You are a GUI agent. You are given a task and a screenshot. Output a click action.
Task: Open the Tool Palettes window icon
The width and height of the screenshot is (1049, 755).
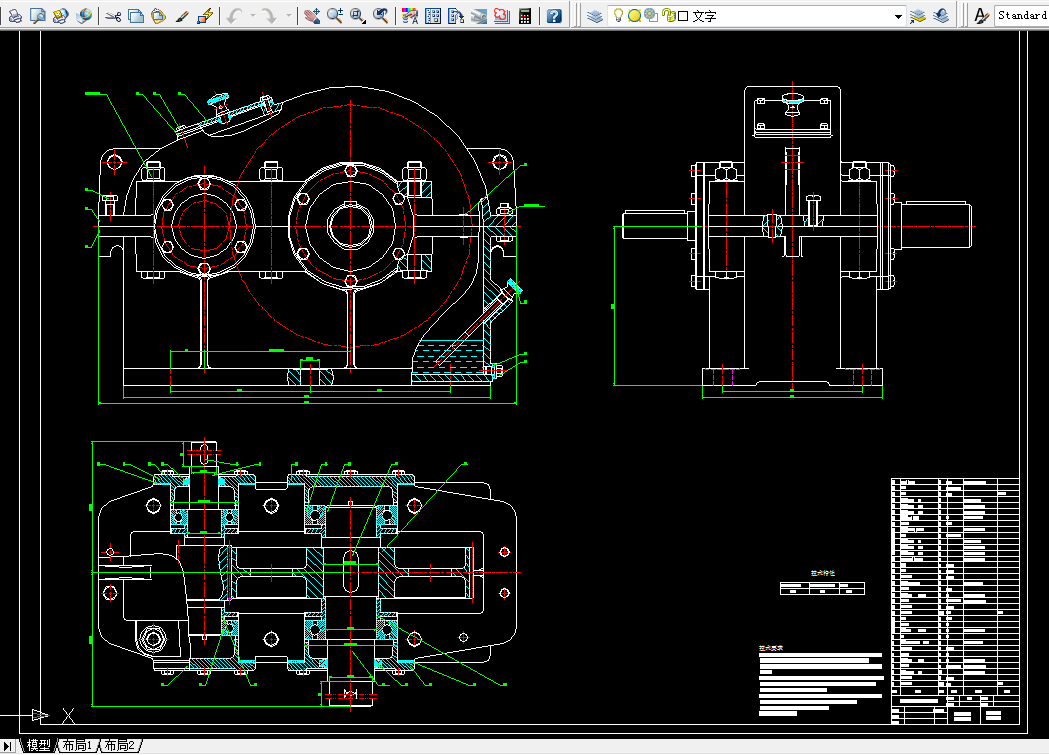pos(456,15)
